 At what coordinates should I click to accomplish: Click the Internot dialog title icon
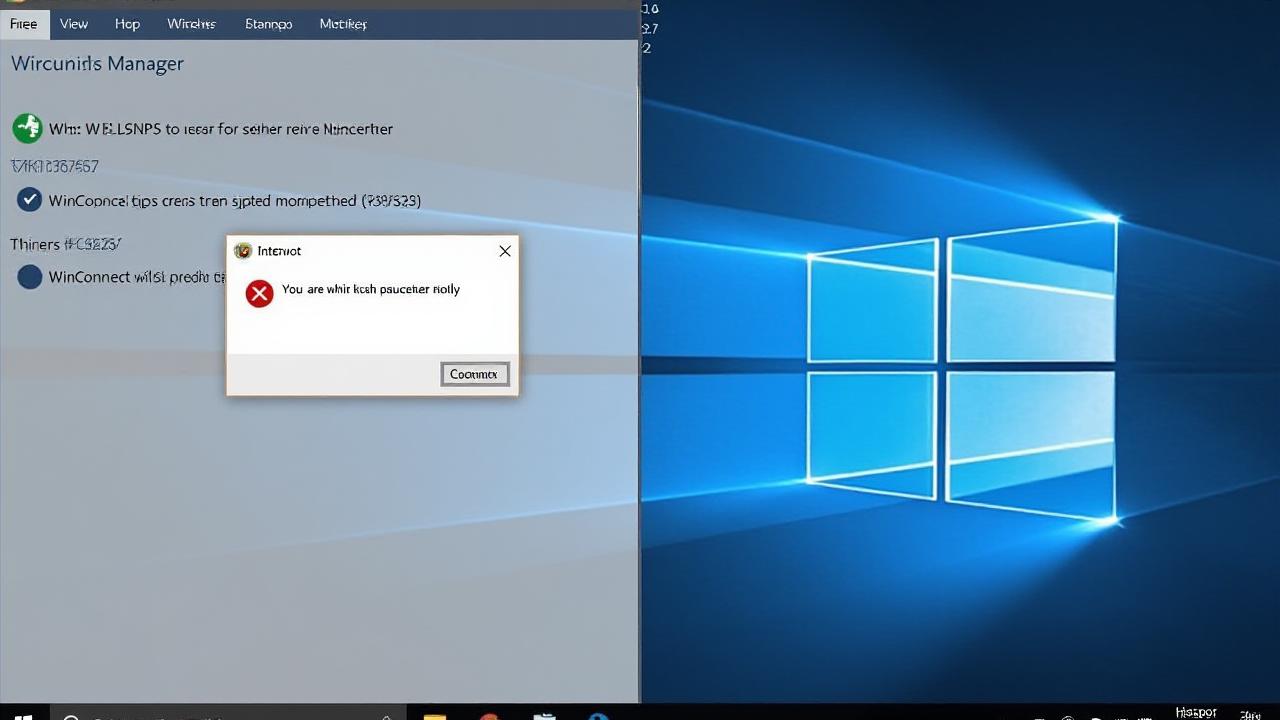click(243, 251)
